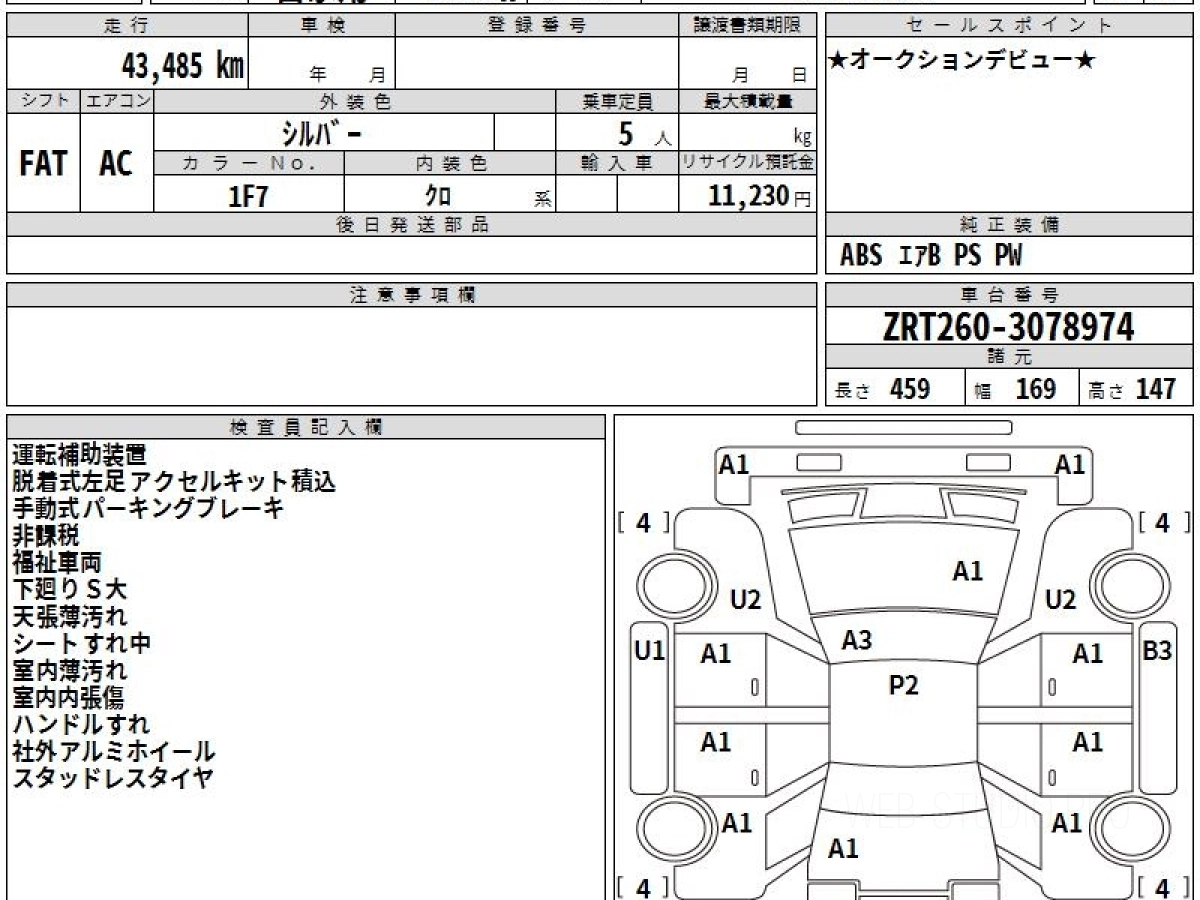
Task: Click the B3 damage mark on diagram
Action: [x=1157, y=651]
